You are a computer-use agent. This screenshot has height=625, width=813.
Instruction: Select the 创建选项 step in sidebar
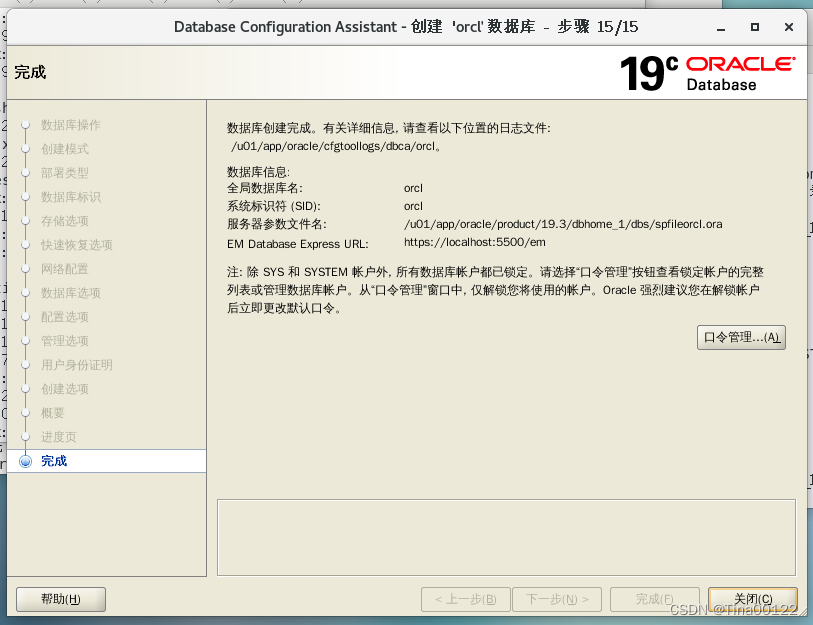pyautogui.click(x=65, y=388)
